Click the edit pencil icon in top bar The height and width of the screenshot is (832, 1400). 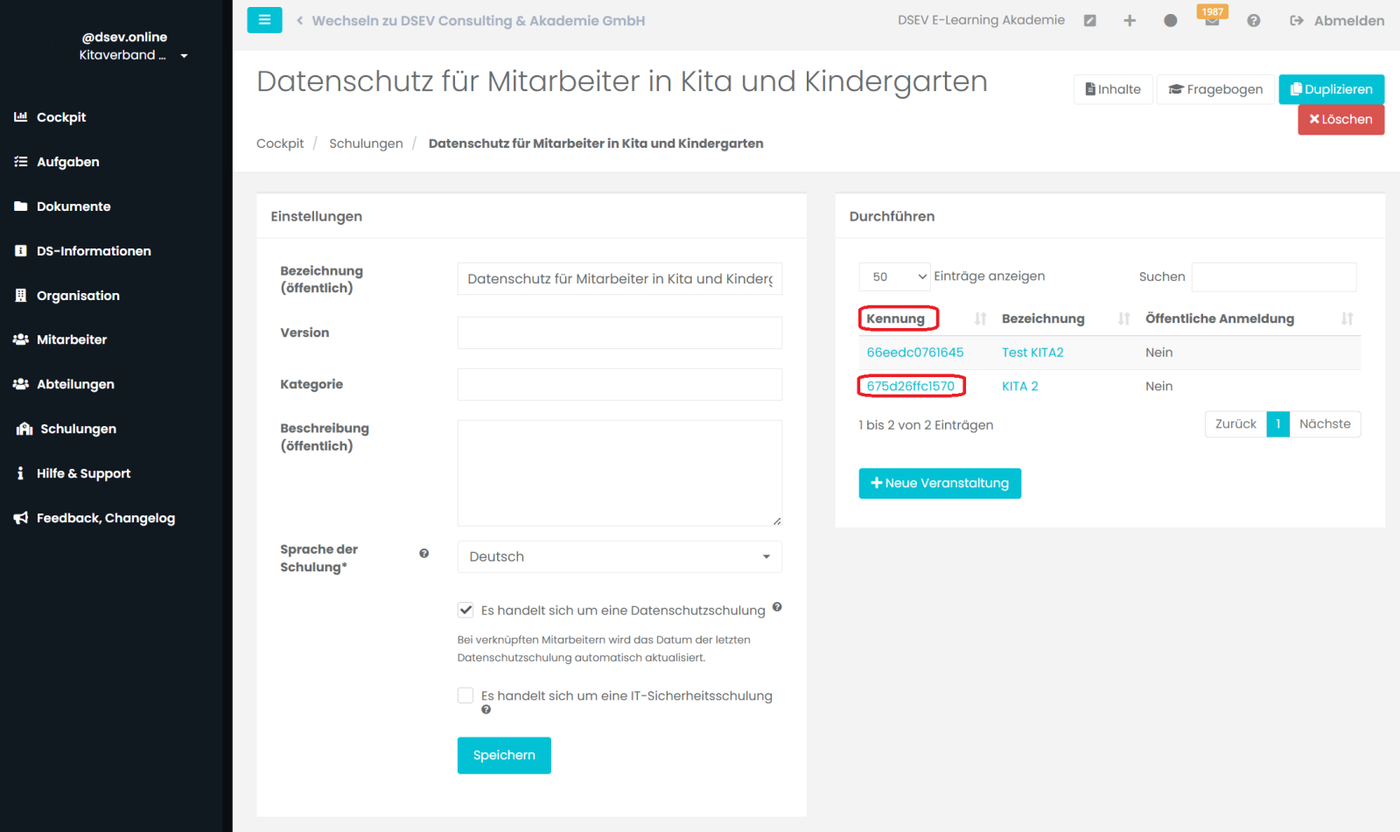click(1090, 21)
